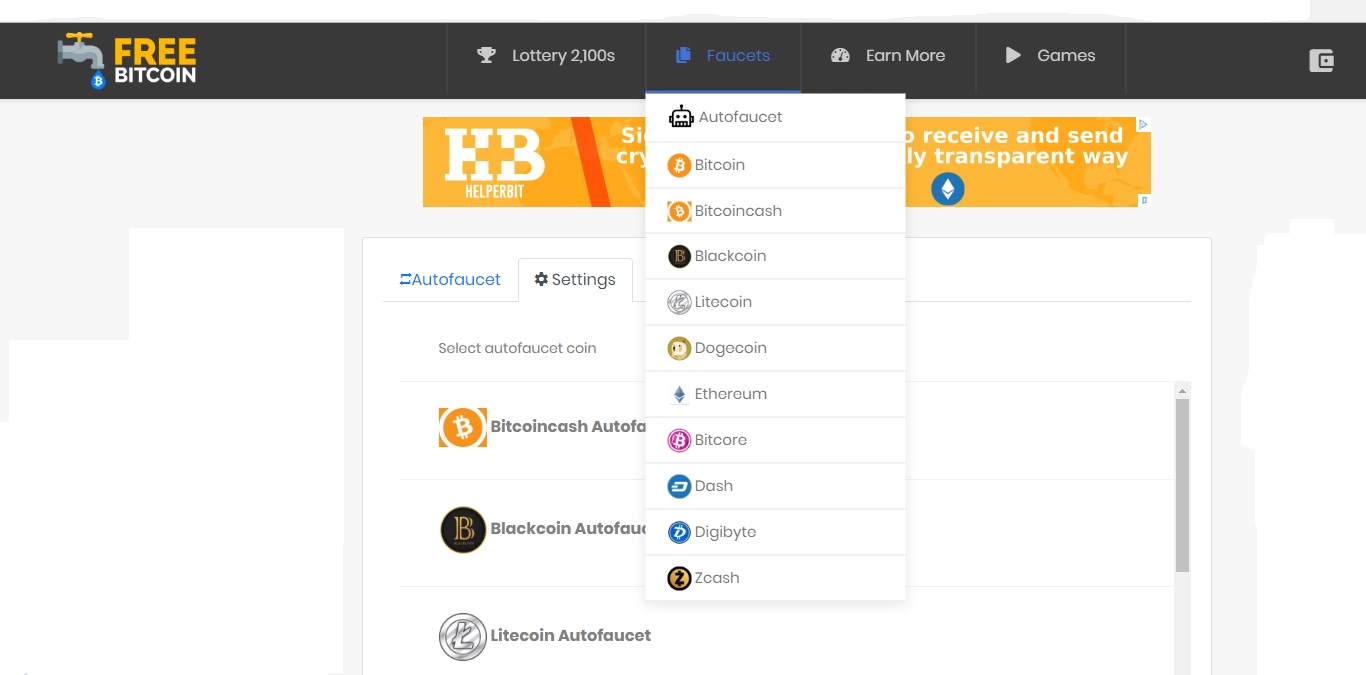Click the Autofaucet swap arrows icon on tab

point(405,279)
